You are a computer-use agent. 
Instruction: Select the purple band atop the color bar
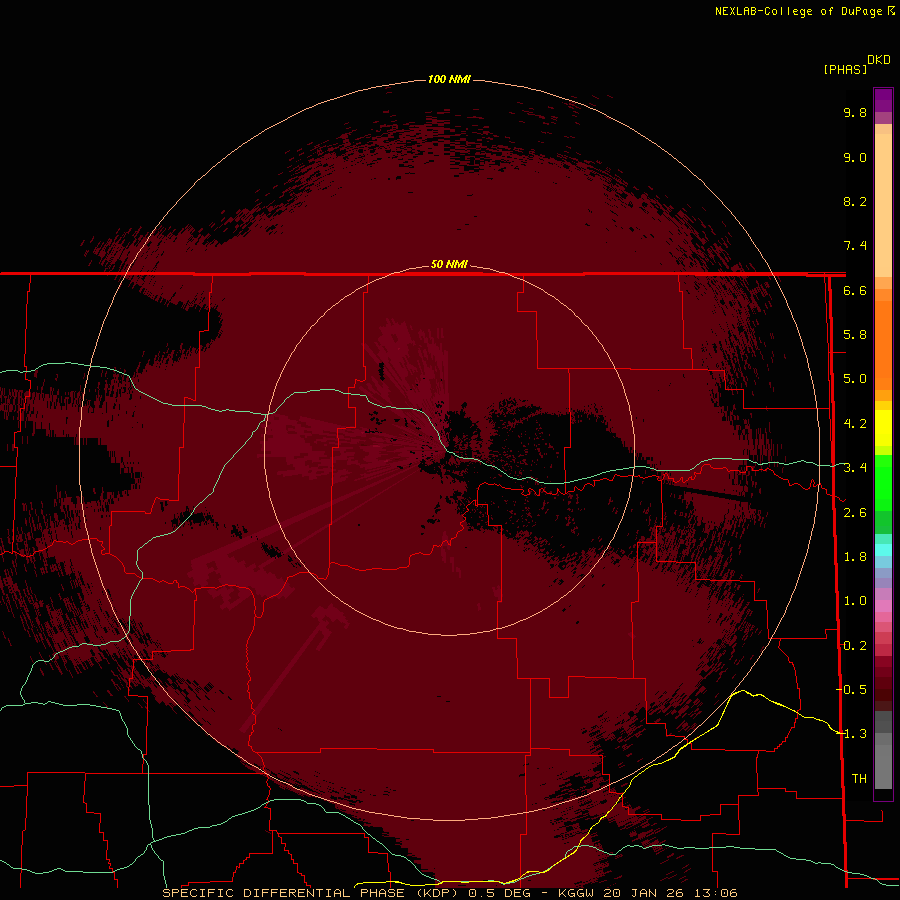(x=883, y=100)
